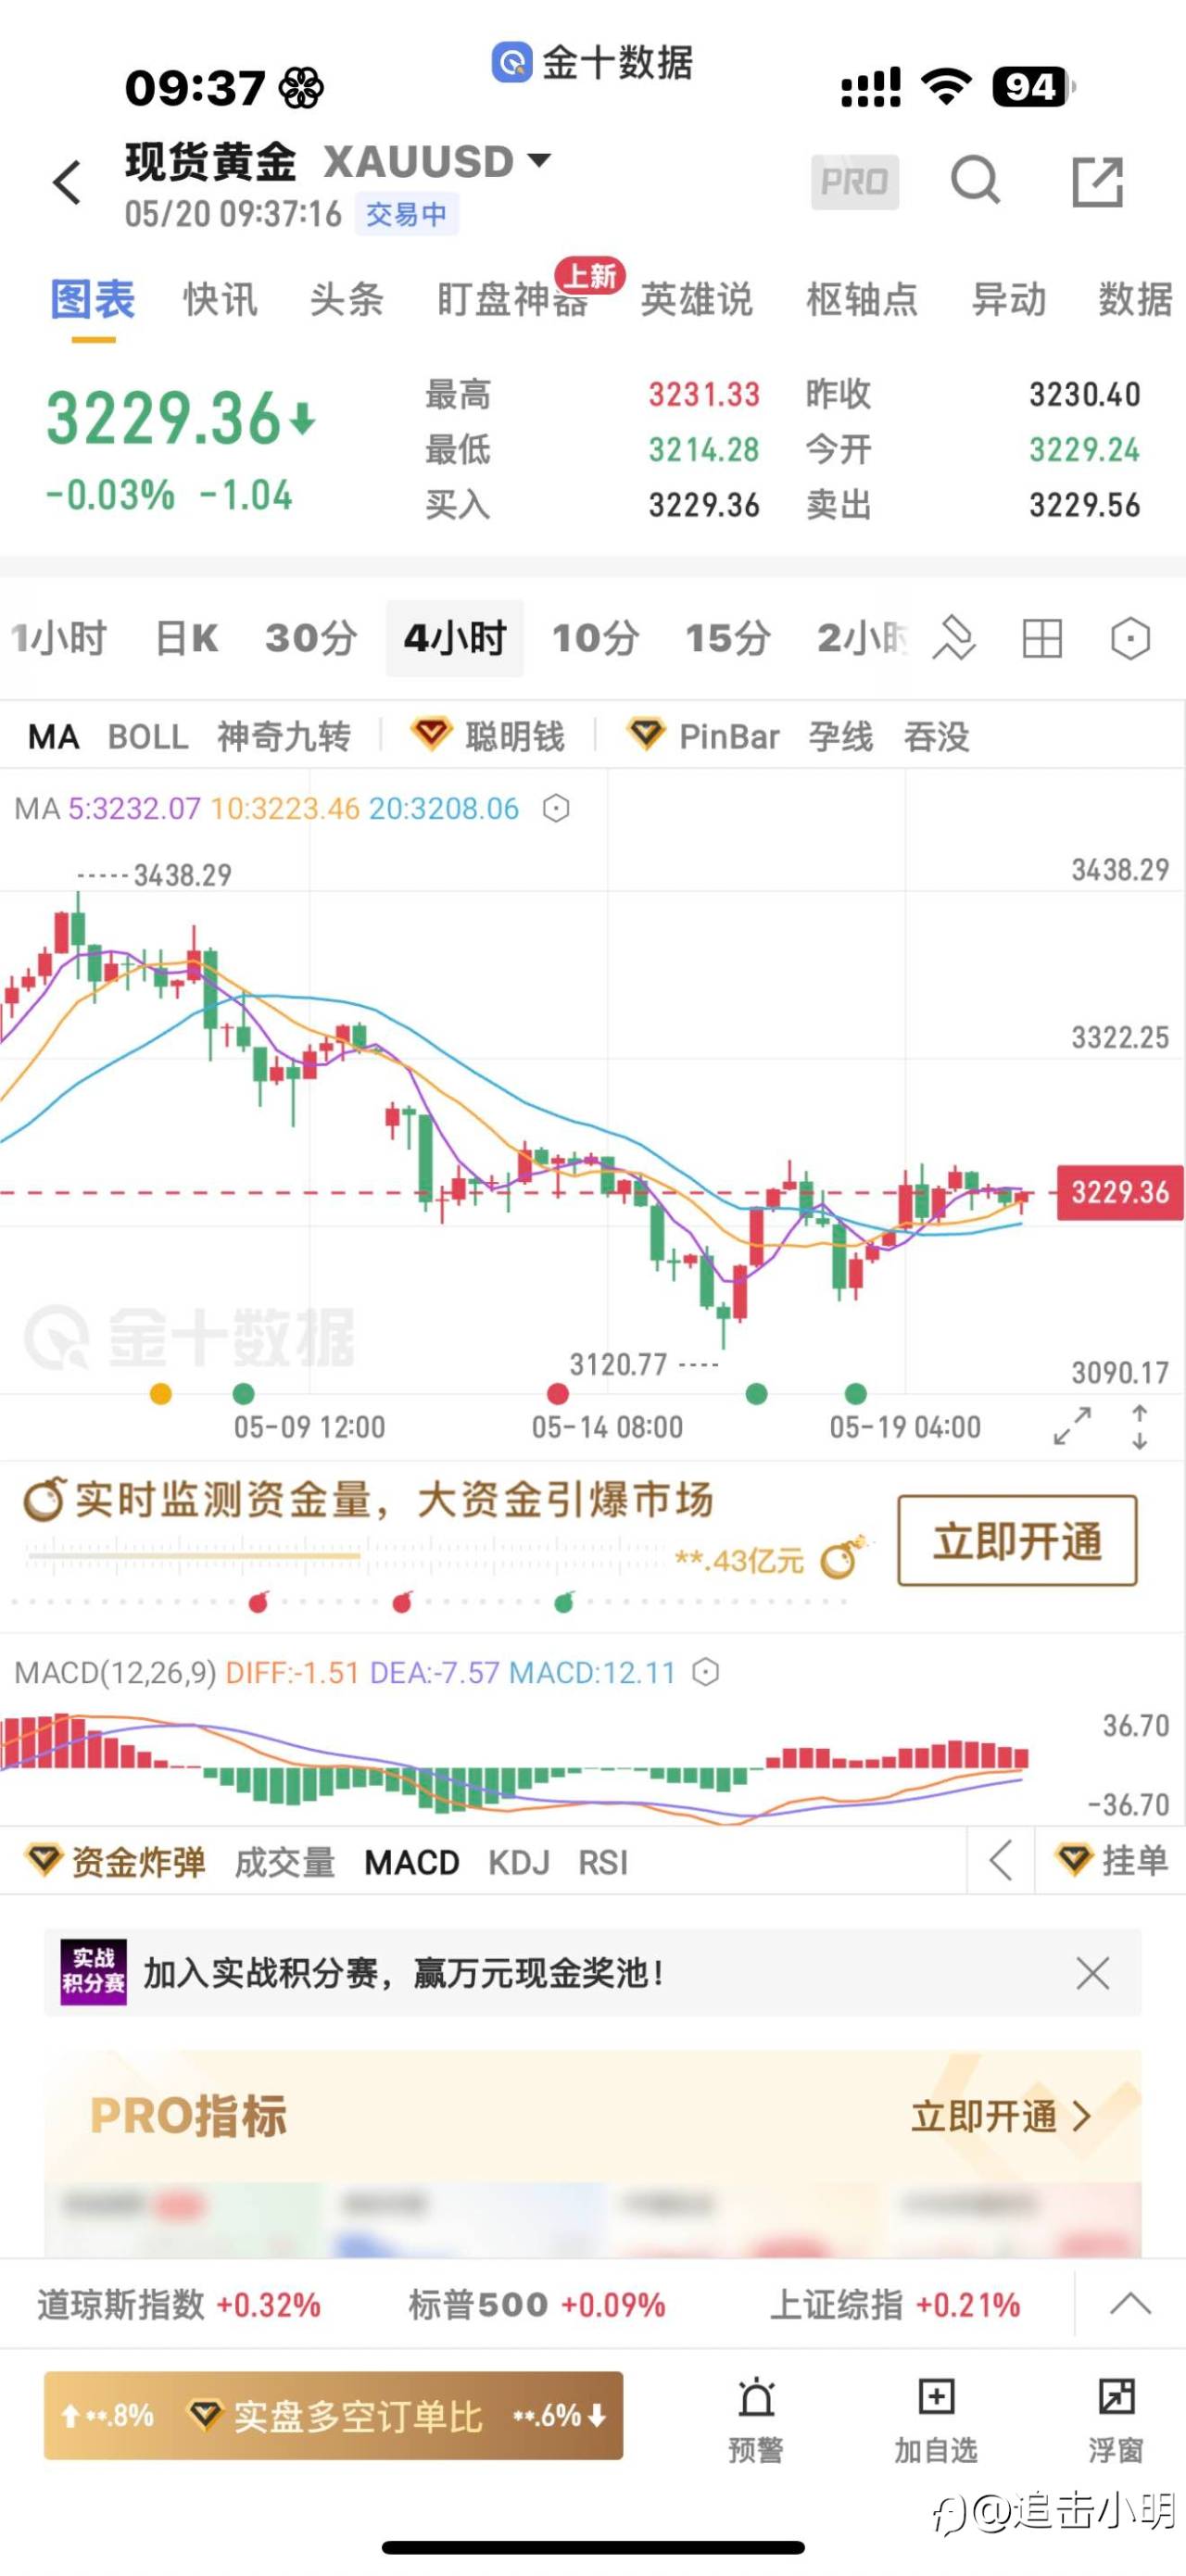
Task: Click 立即开通 button in fund monitor banner
Action: click(1017, 1541)
